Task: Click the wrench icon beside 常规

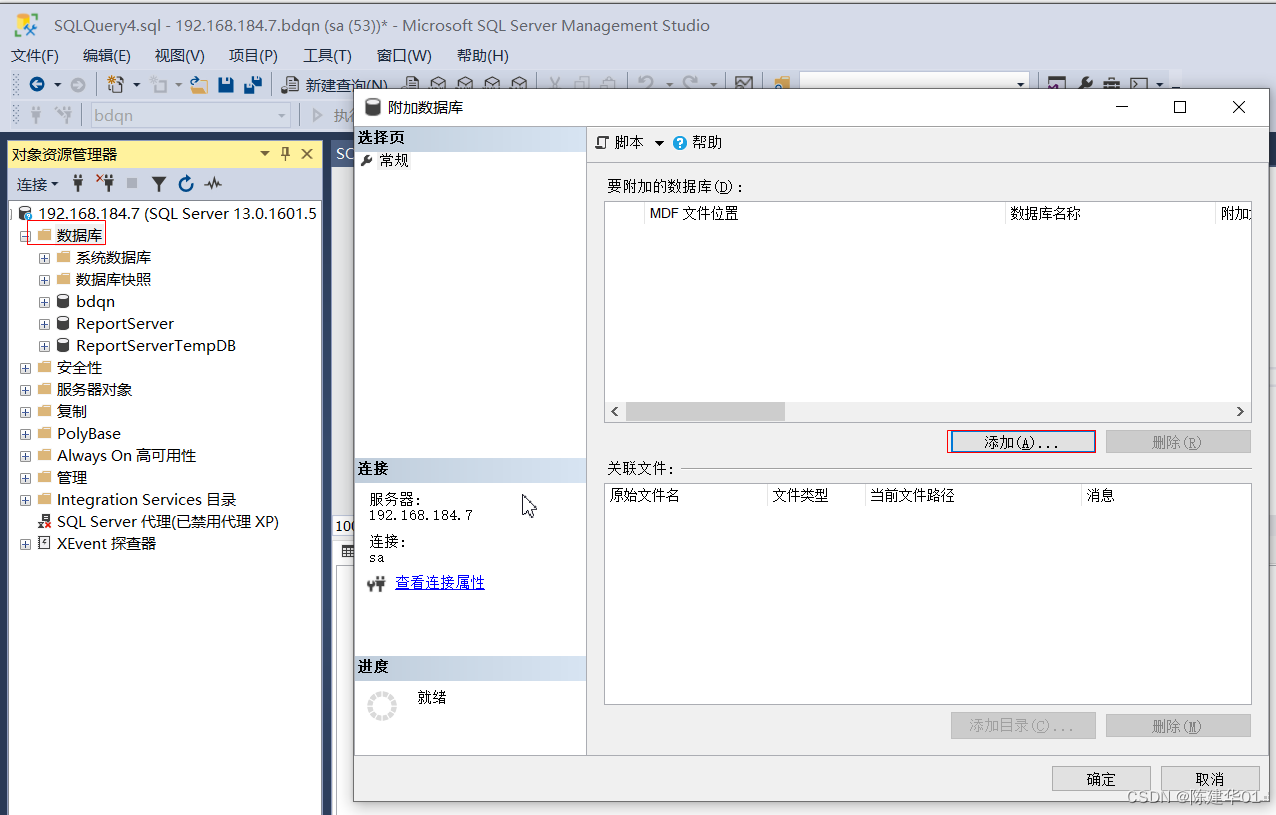Action: pyautogui.click(x=367, y=161)
